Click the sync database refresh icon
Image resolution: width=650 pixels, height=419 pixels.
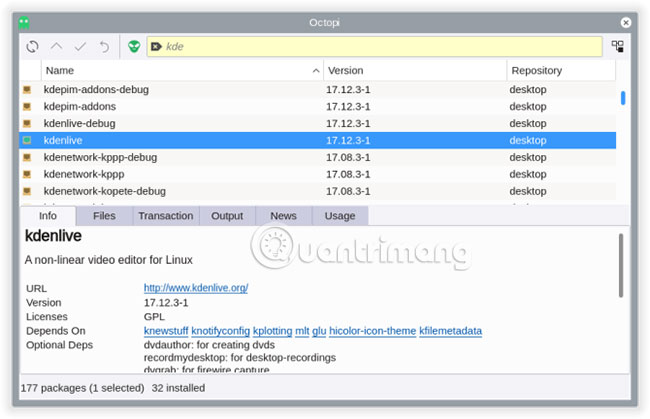click(32, 46)
